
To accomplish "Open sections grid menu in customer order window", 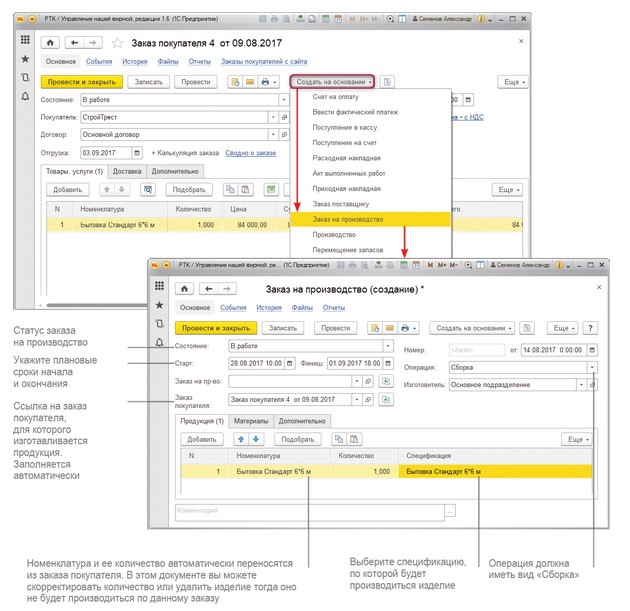I will click(x=25, y=39).
